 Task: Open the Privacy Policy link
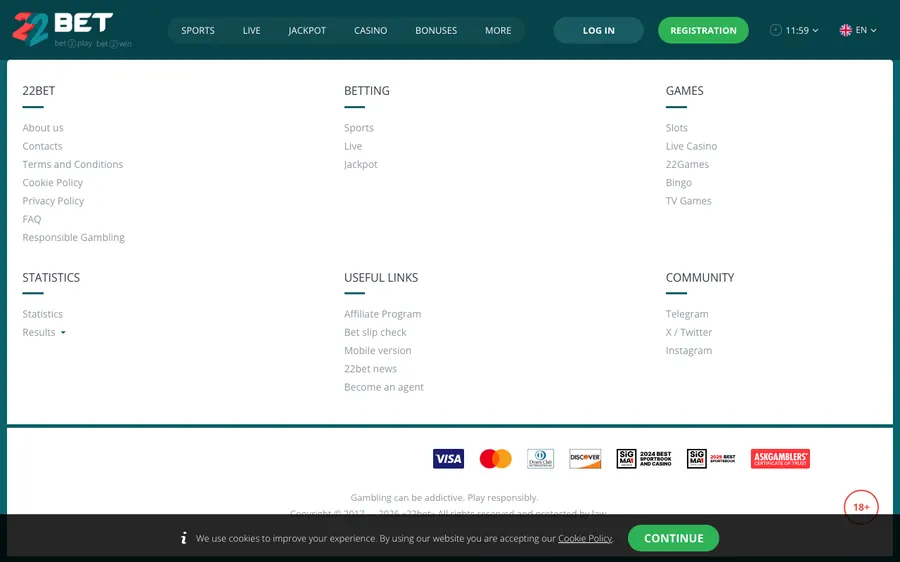point(53,201)
